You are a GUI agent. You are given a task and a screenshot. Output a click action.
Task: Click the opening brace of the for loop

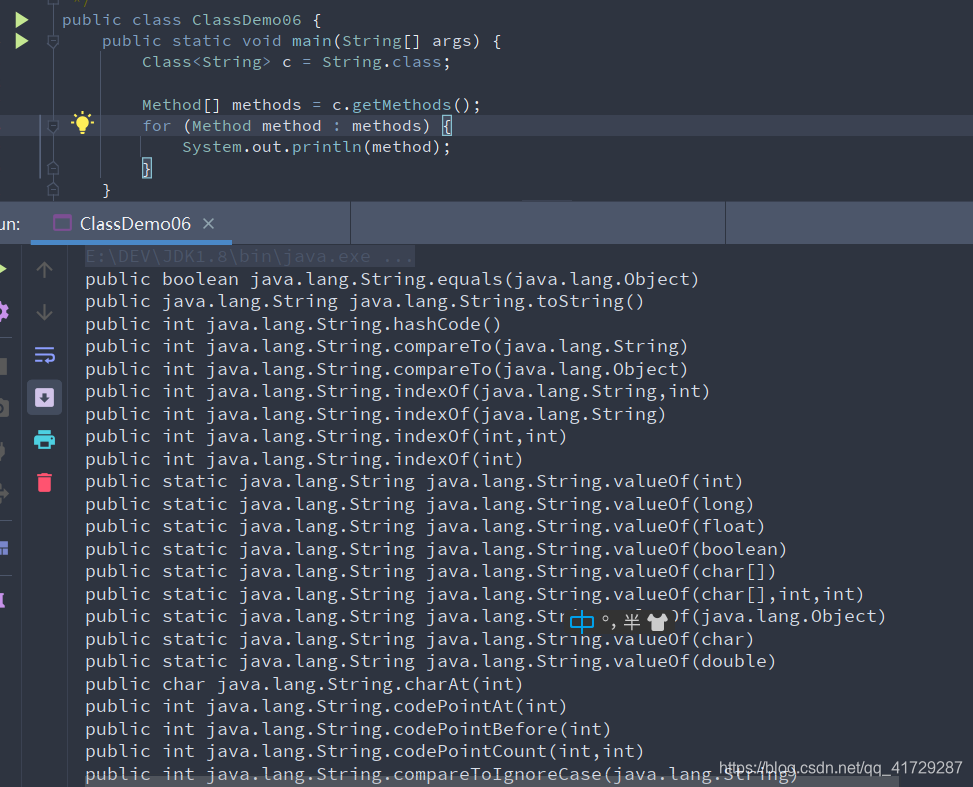(447, 126)
